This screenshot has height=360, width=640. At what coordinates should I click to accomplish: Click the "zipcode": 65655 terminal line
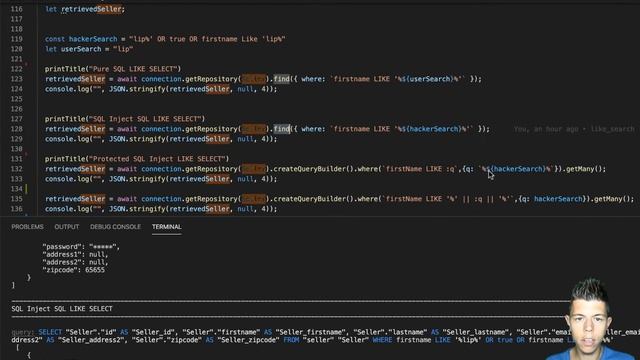[x=73, y=270]
